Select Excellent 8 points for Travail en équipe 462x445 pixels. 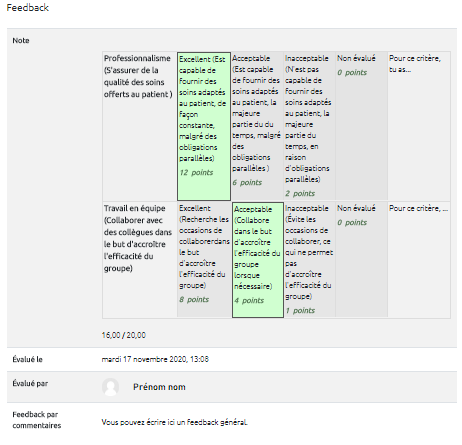click(204, 260)
